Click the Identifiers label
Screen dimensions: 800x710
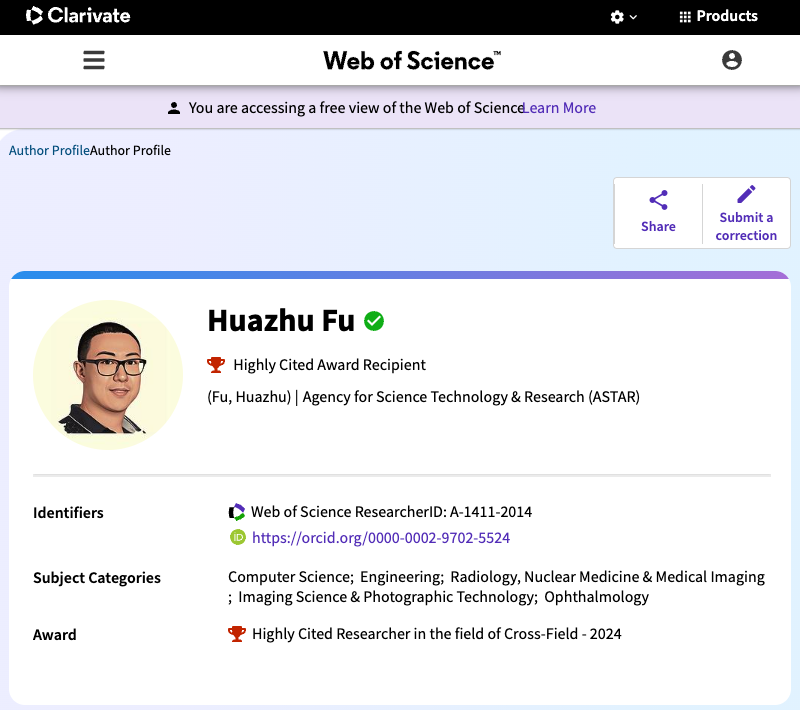pyautogui.click(x=68, y=513)
